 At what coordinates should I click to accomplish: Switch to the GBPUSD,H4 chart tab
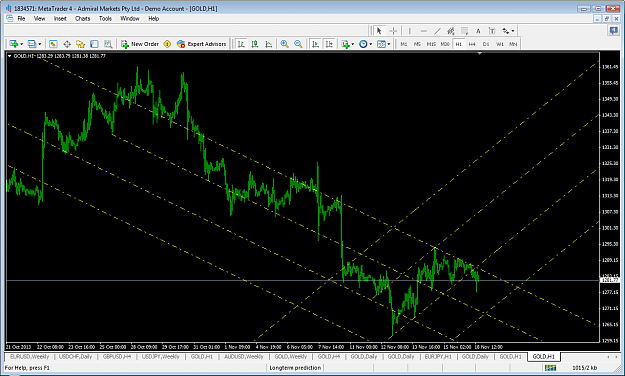pos(117,356)
